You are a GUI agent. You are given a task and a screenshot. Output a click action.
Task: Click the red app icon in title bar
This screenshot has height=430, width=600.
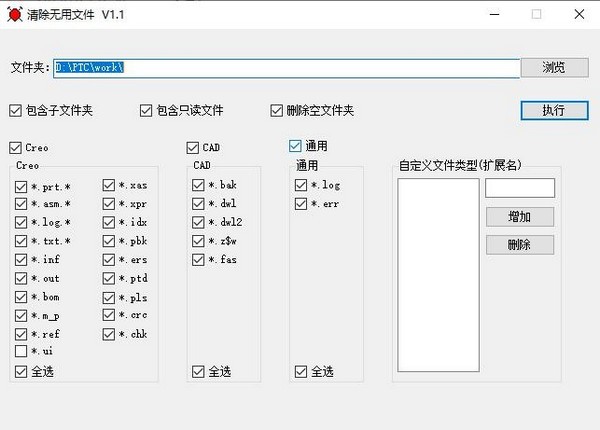(15, 15)
